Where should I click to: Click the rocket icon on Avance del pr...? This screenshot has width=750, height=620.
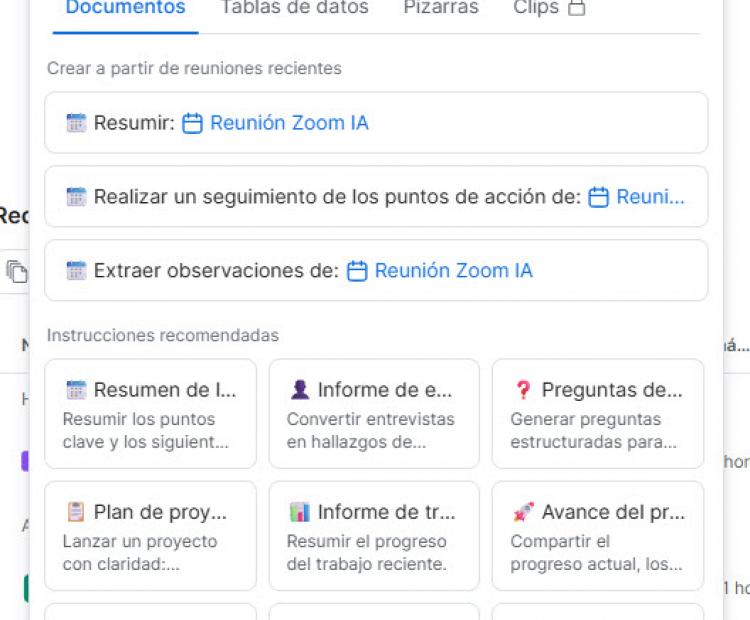[x=523, y=512]
